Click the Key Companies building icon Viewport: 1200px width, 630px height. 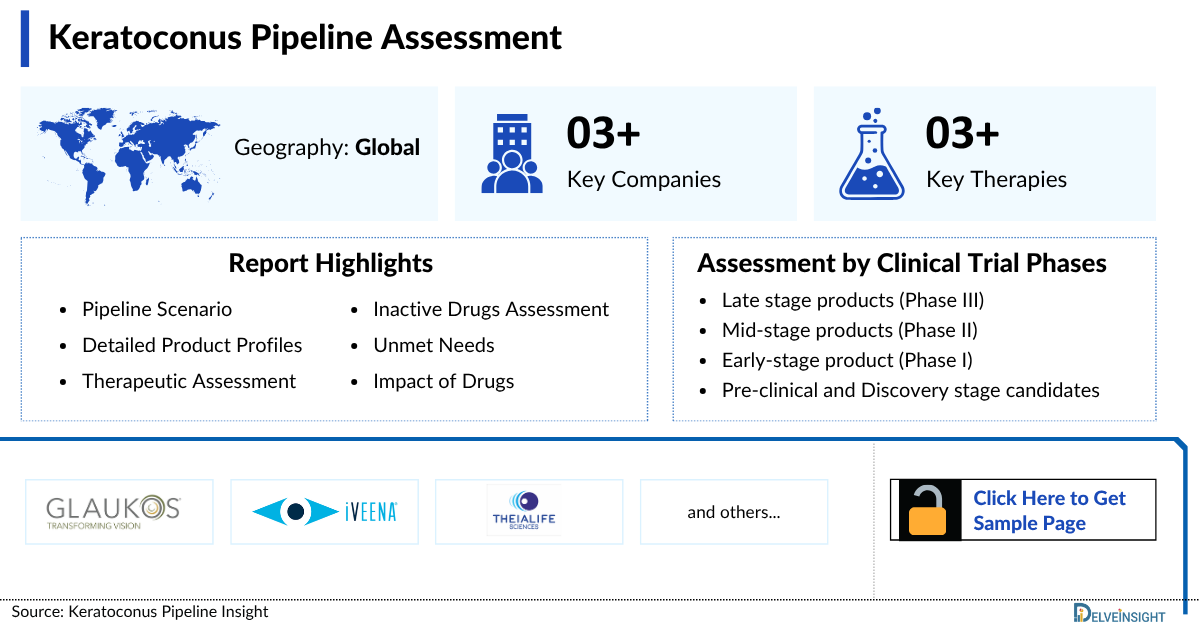coord(512,153)
